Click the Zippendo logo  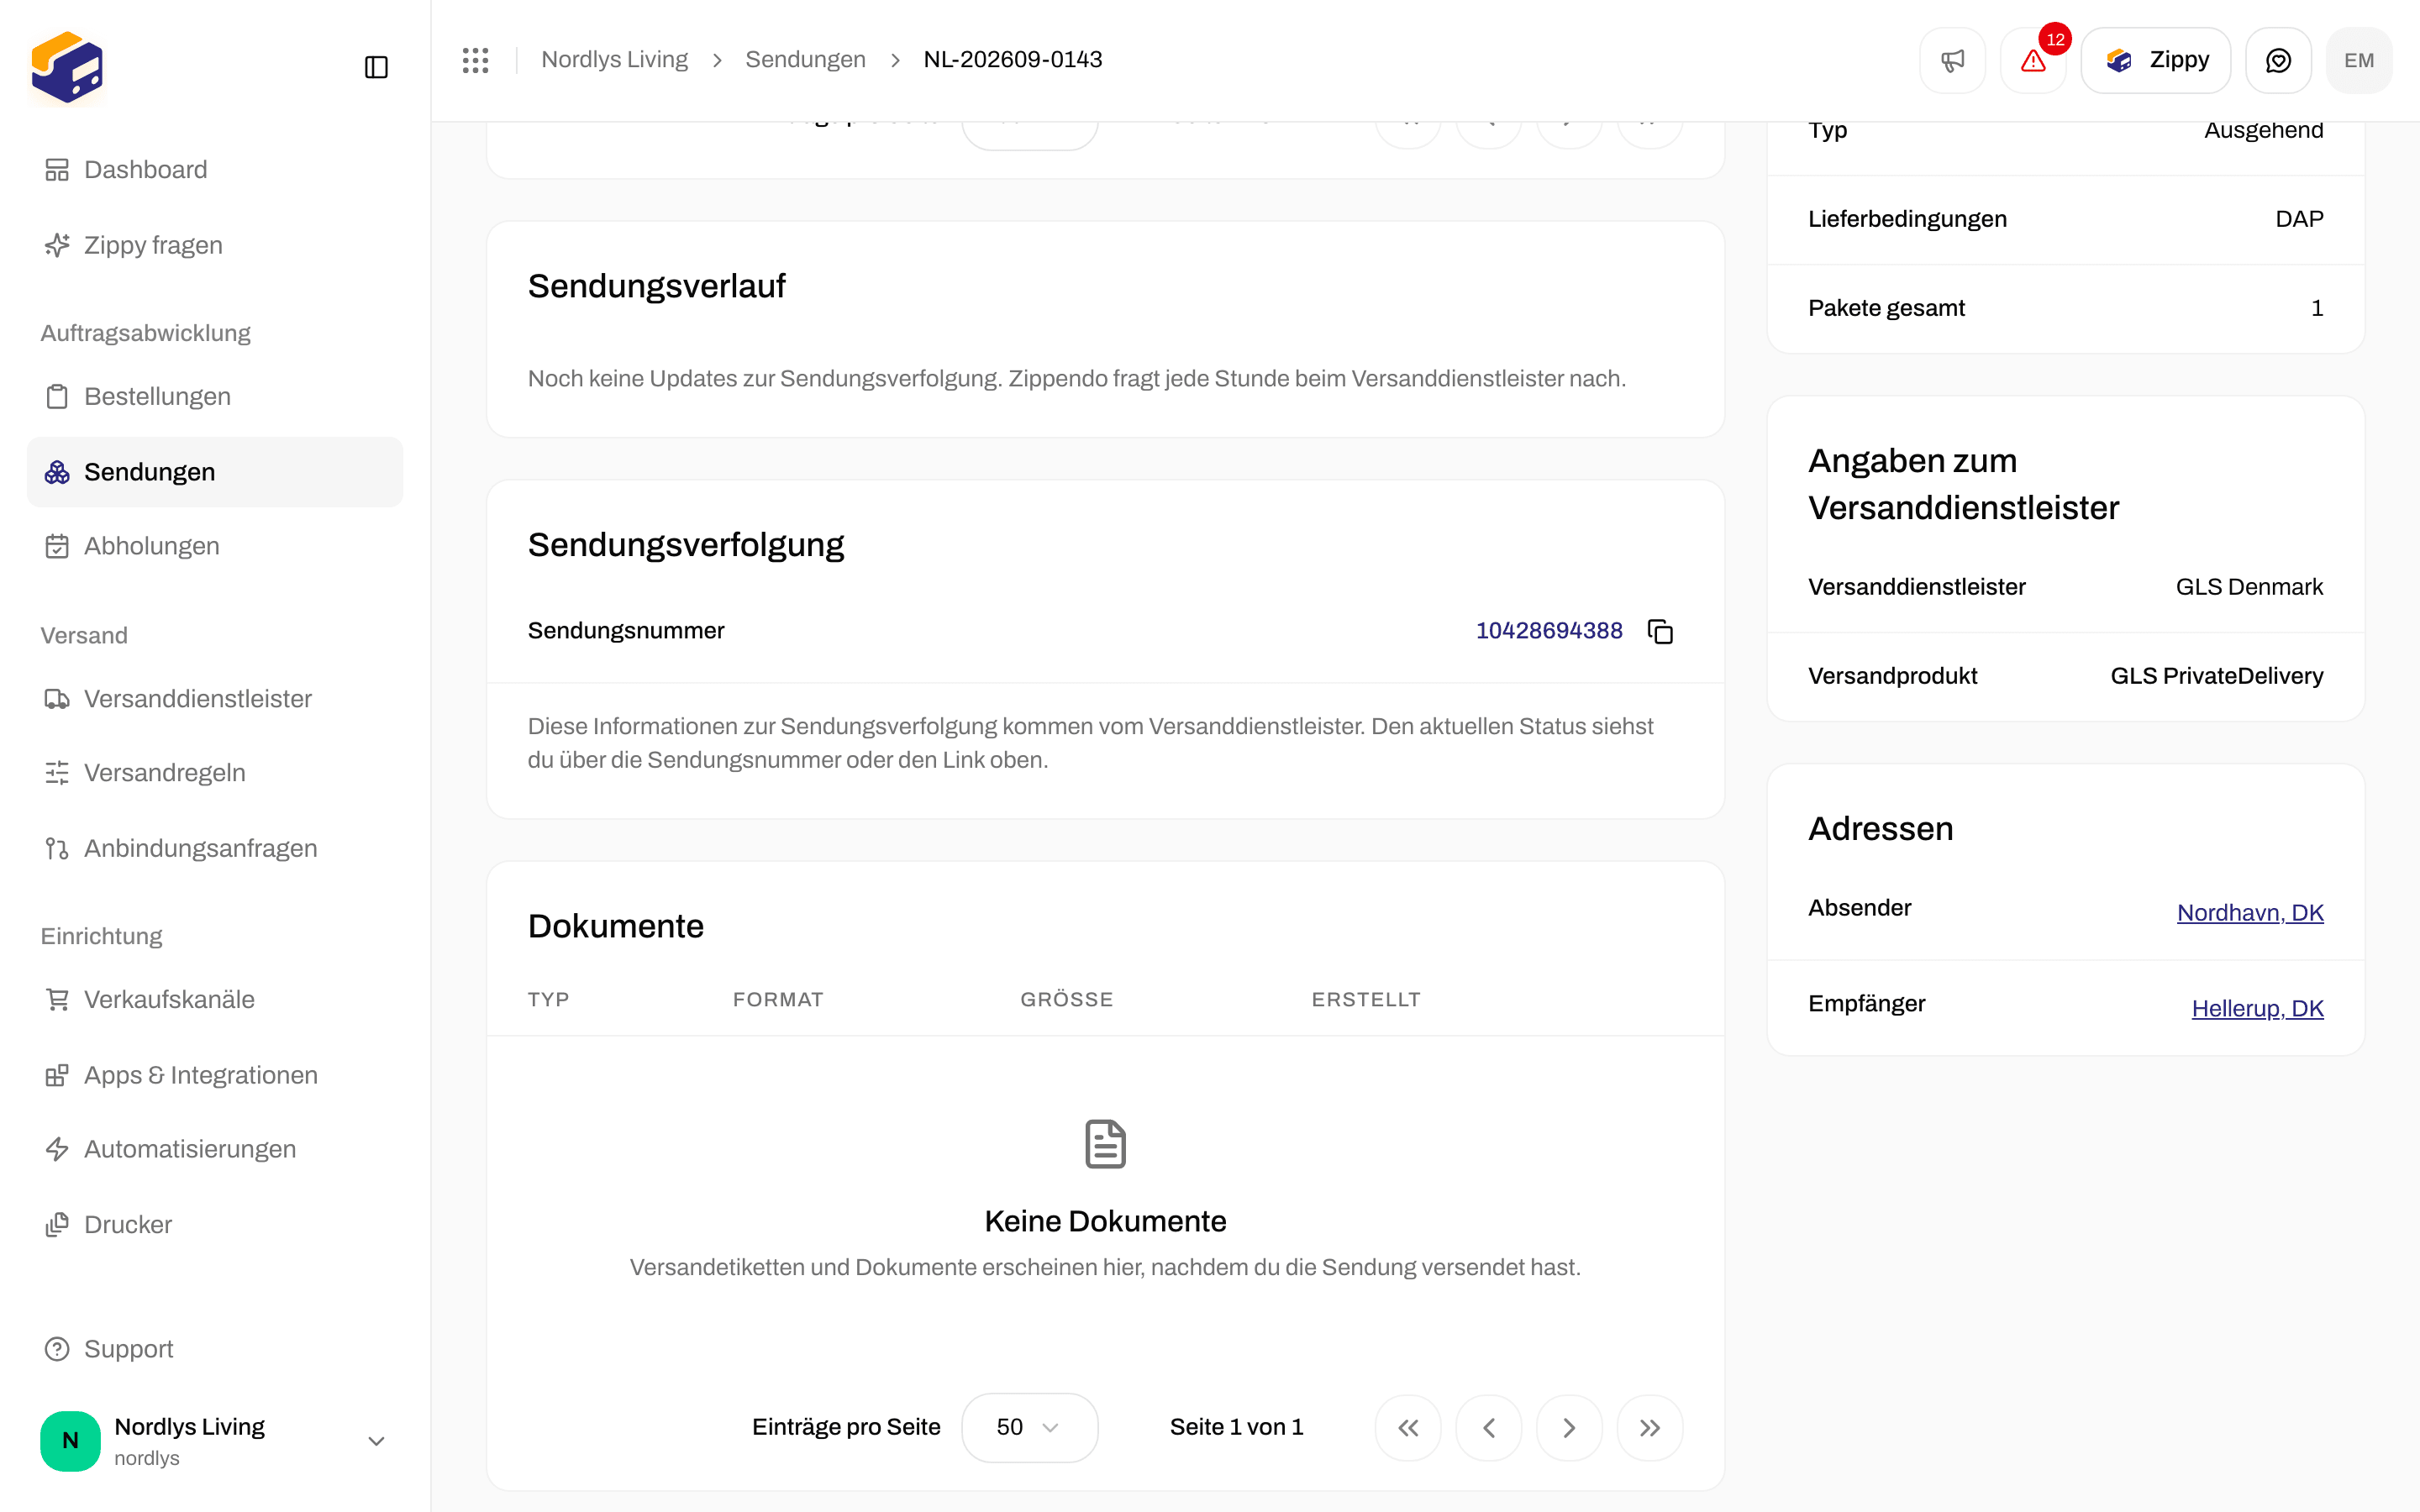click(67, 67)
